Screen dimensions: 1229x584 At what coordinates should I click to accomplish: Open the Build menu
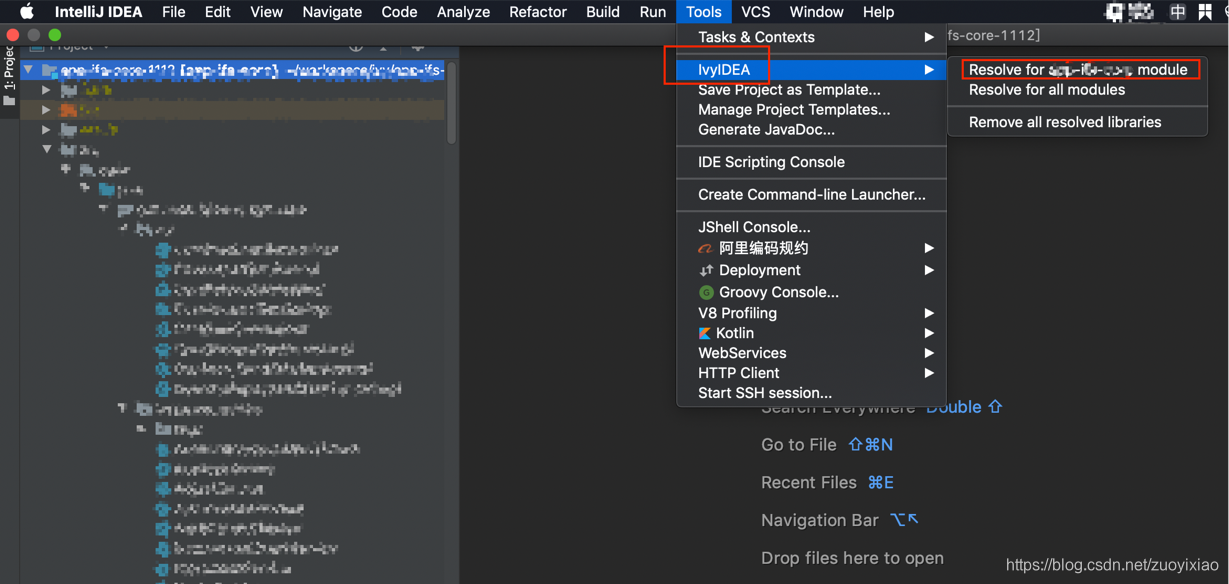[x=603, y=12]
